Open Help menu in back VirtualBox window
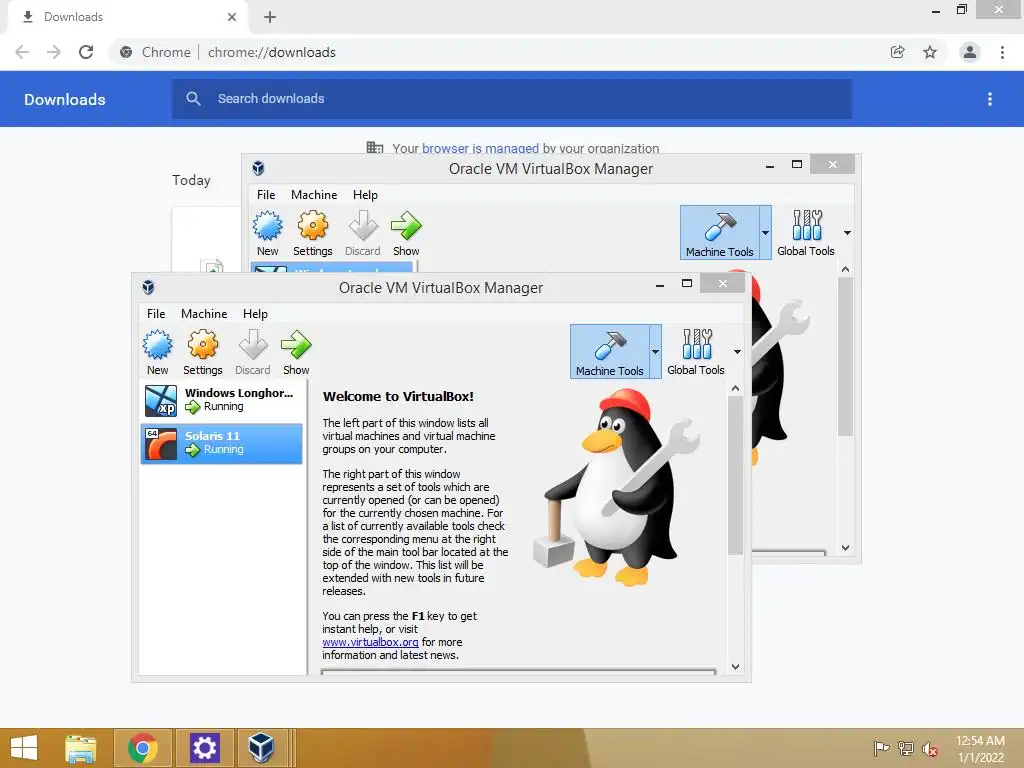Screen dimensions: 1024x768 365,195
